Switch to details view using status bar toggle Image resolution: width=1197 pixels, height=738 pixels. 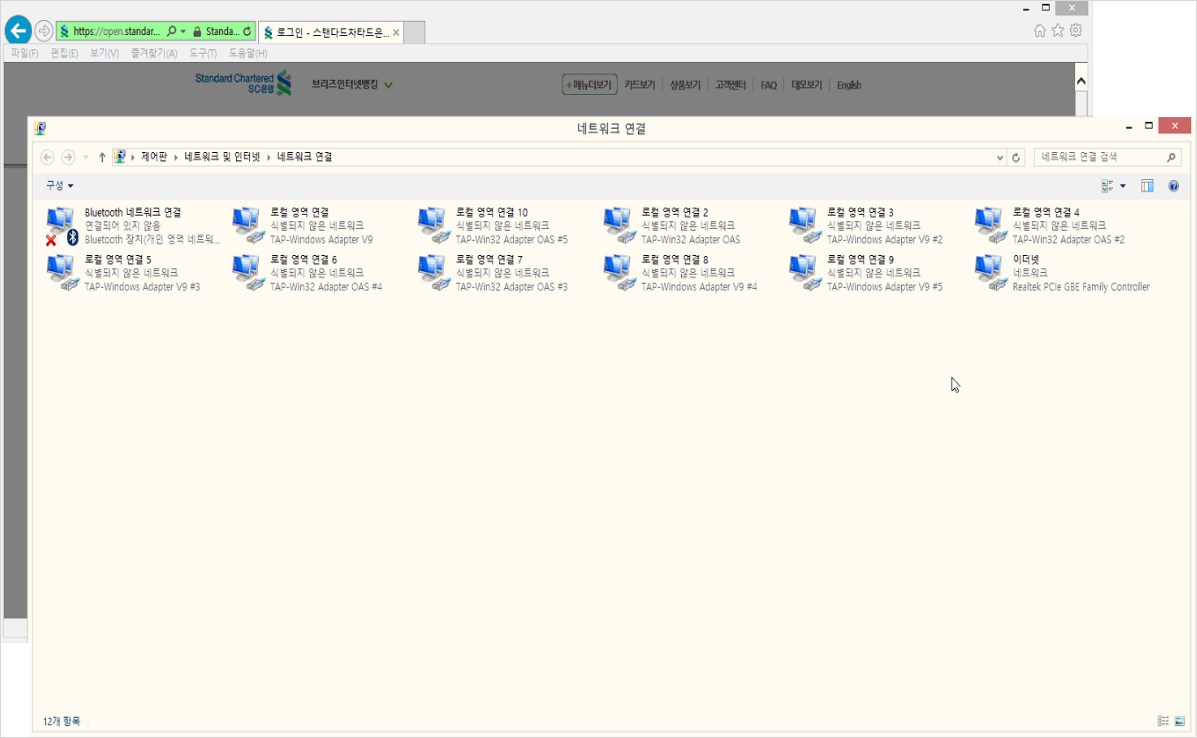1161,720
